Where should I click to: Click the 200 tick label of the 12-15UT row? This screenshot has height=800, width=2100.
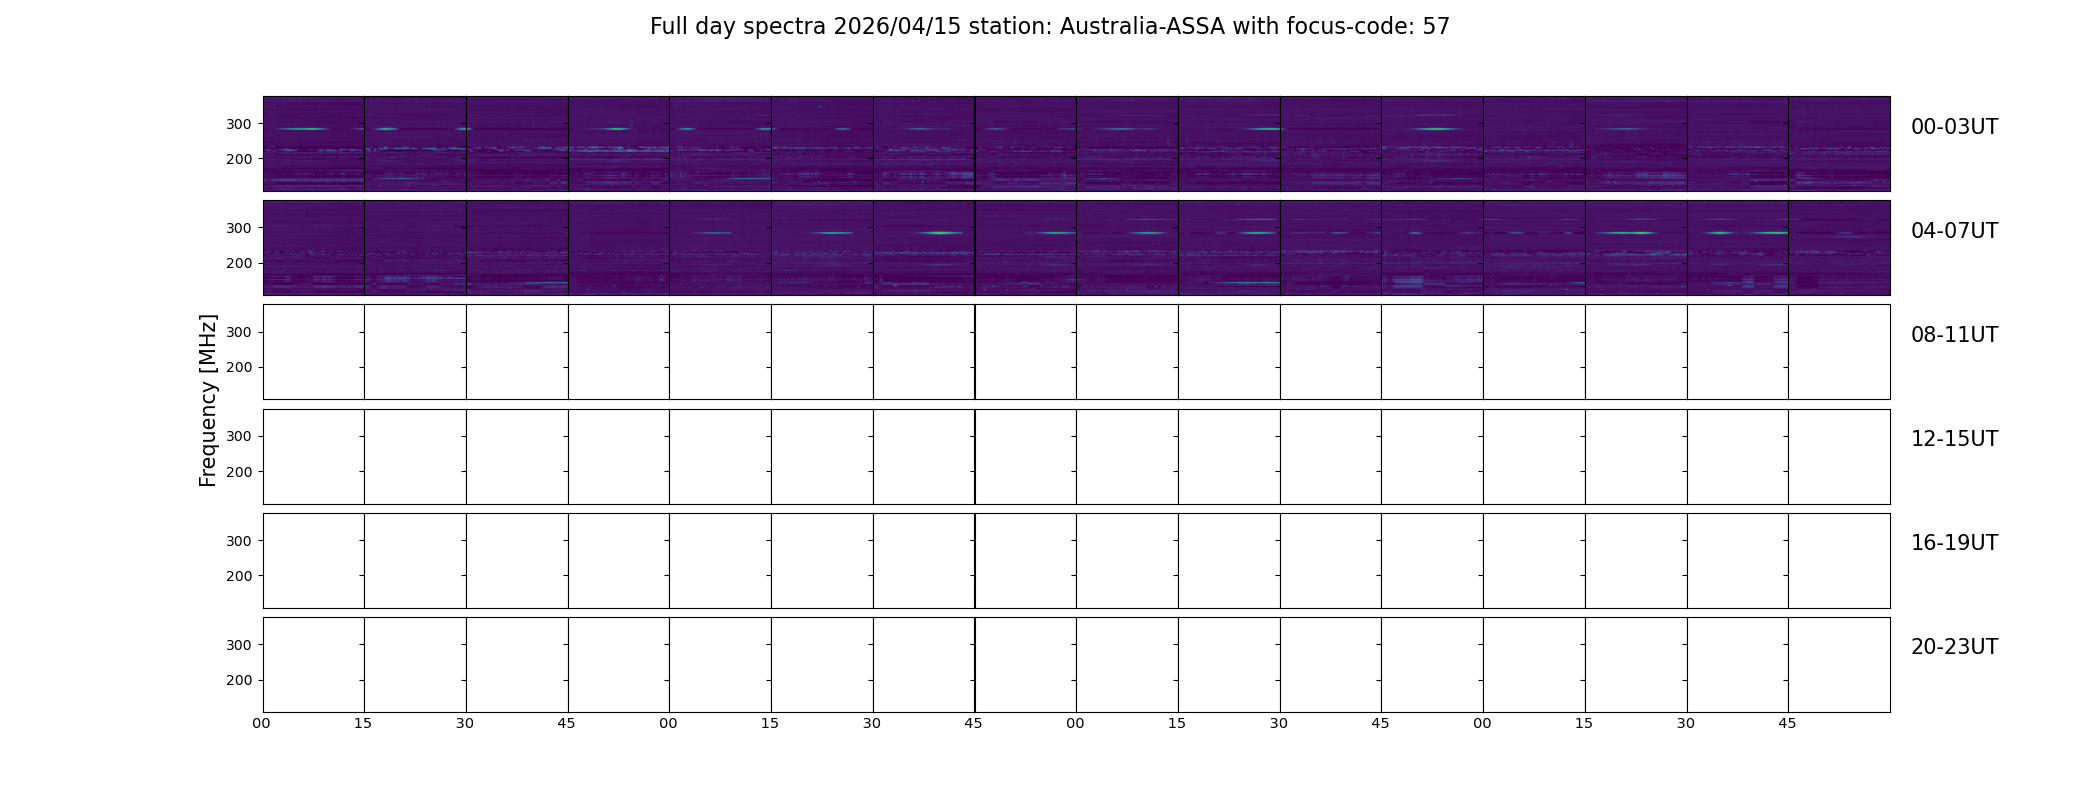(x=239, y=472)
